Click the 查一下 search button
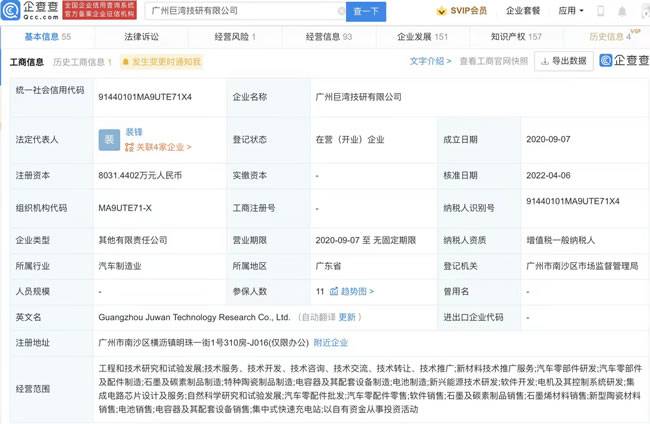 tap(366, 11)
